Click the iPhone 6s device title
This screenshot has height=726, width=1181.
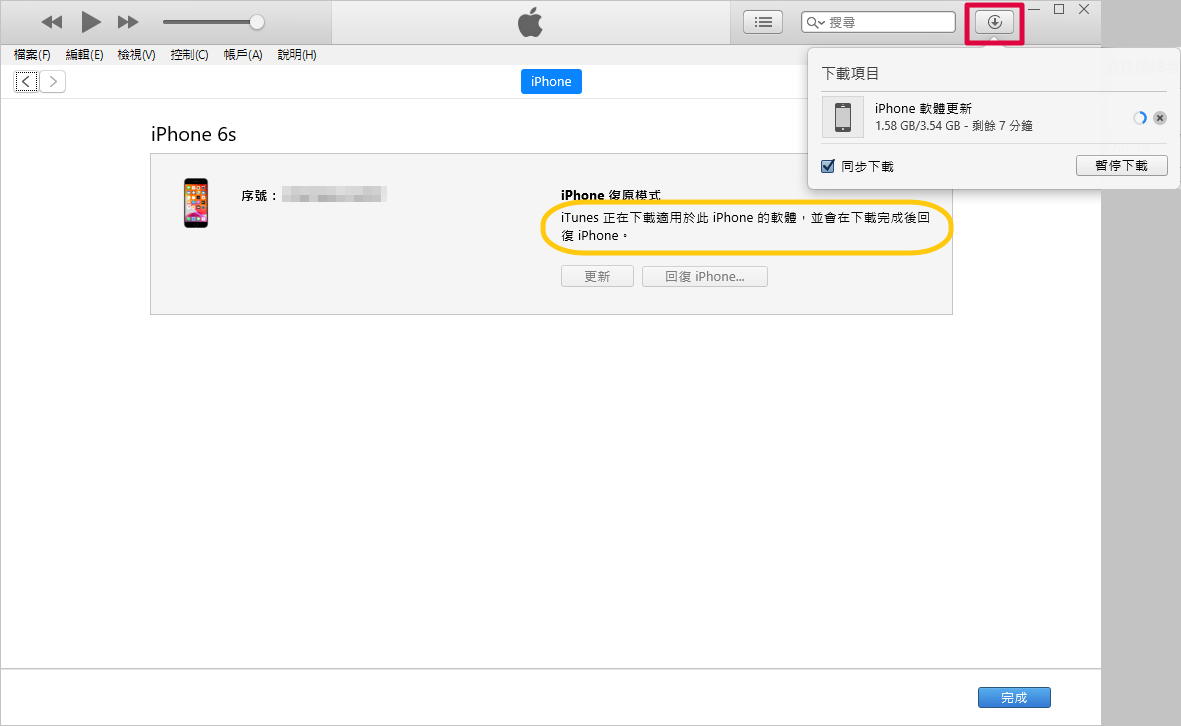tap(194, 134)
